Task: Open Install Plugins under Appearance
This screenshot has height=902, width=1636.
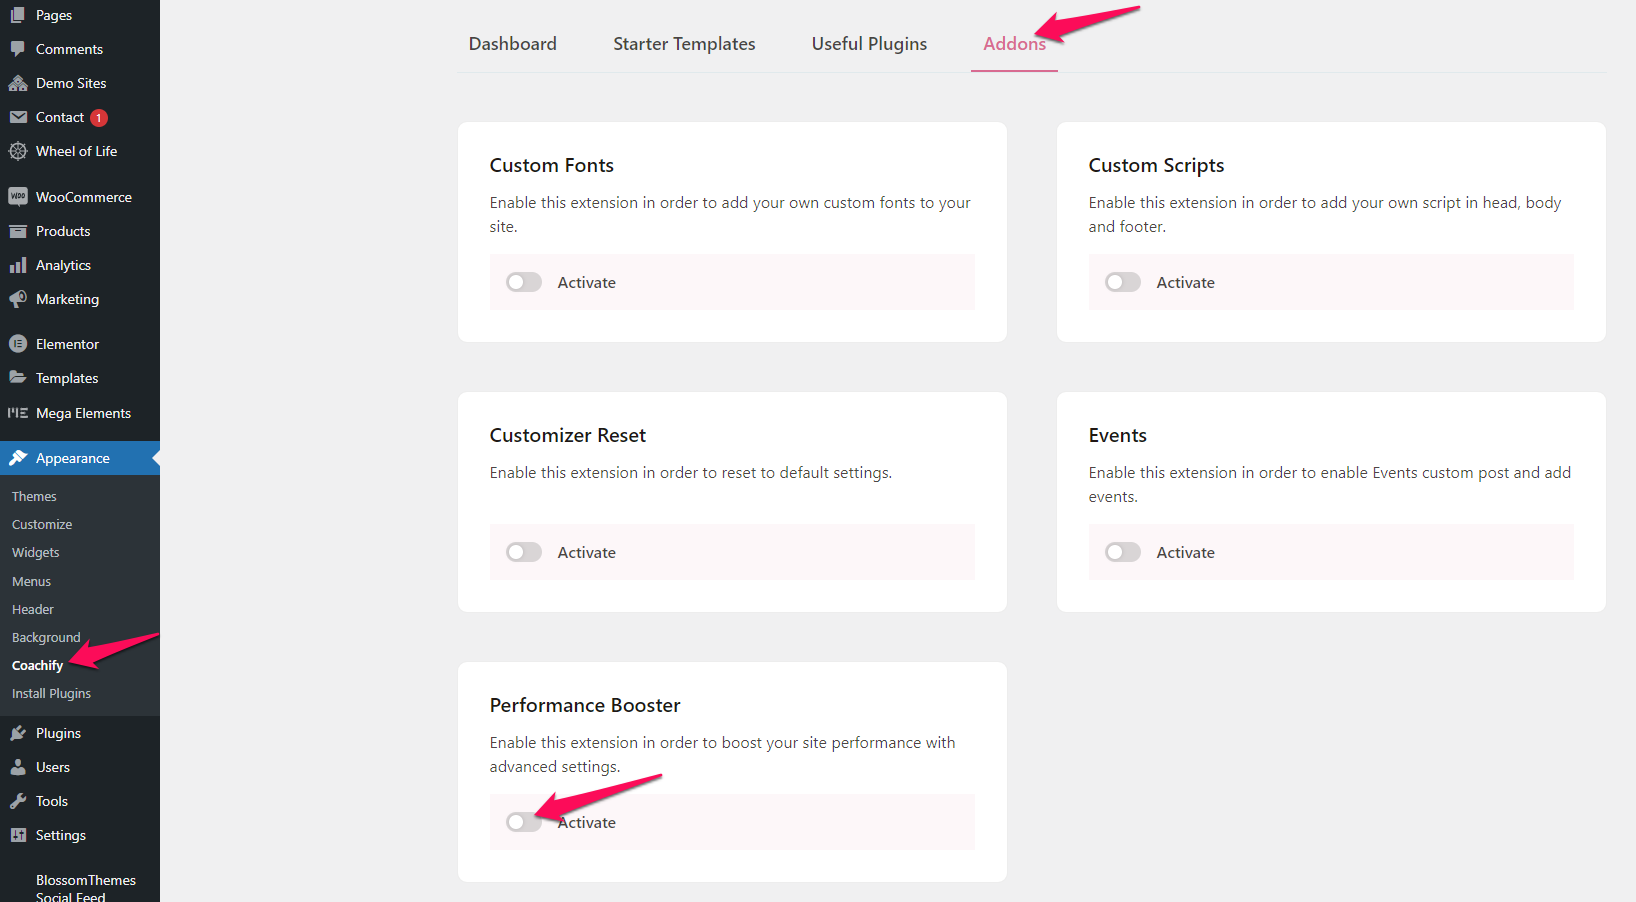Action: pyautogui.click(x=51, y=693)
